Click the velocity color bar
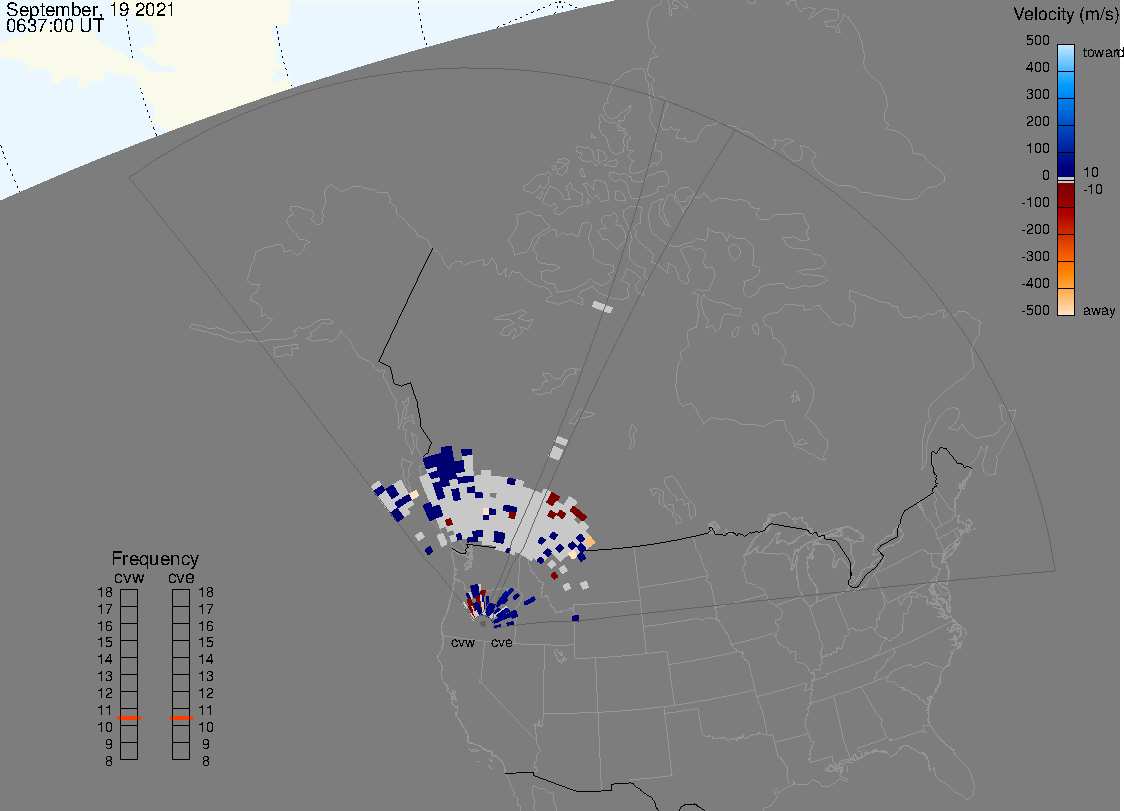This screenshot has height=811, width=1124. tap(1066, 180)
